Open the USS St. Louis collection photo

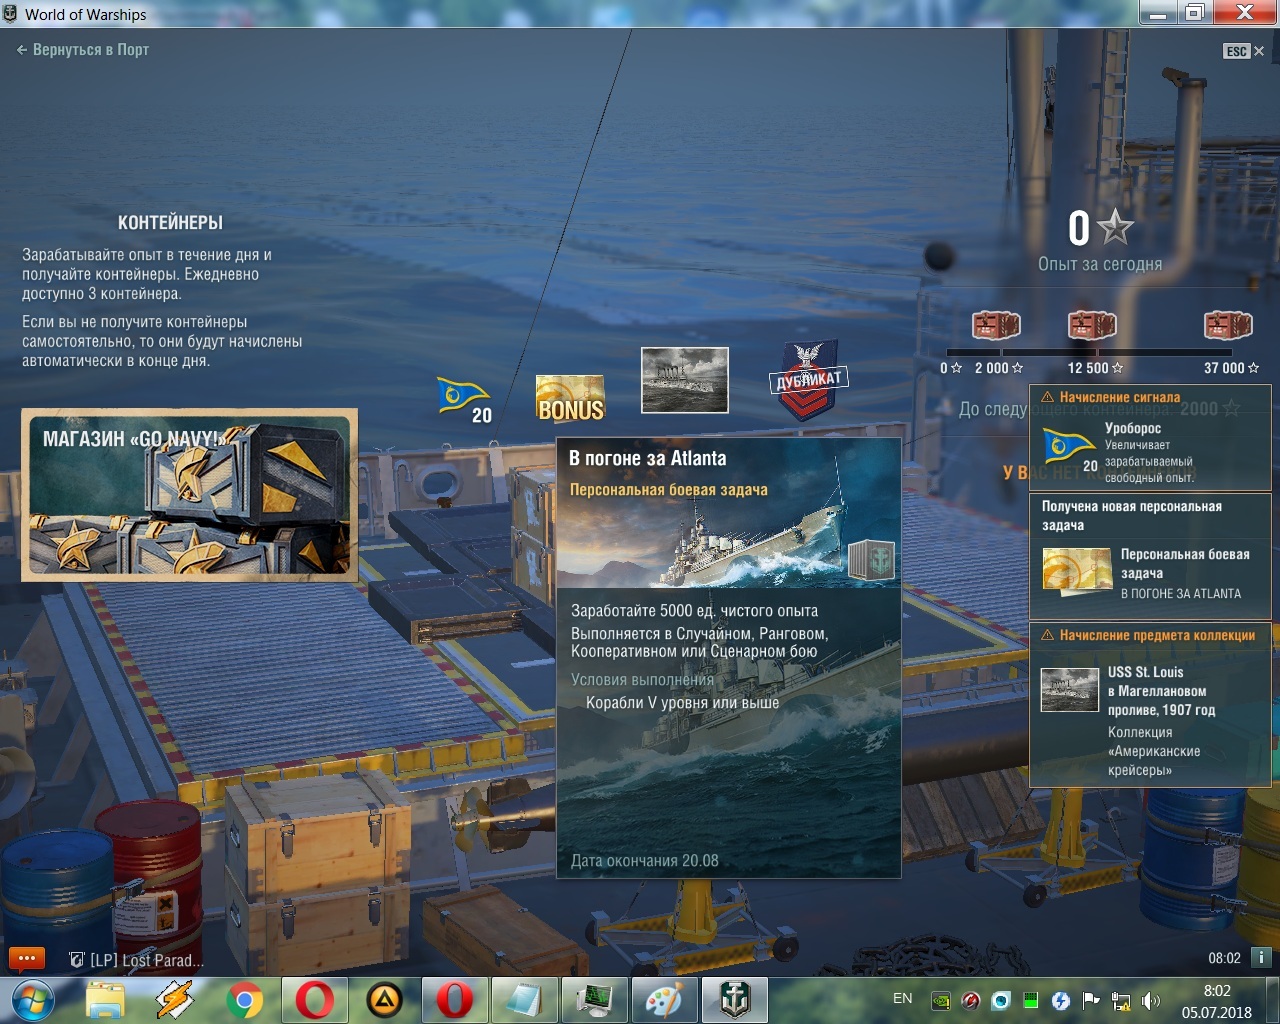click(x=684, y=380)
